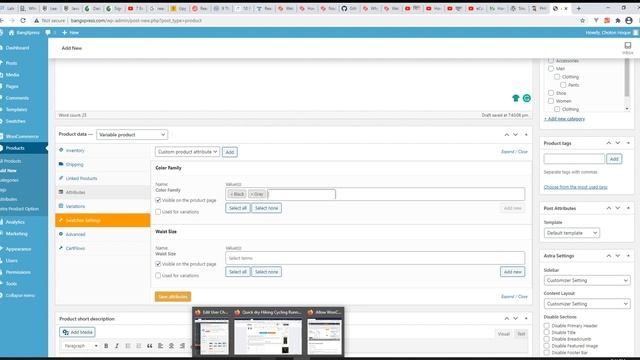
Task: Check the Men category checkbox
Action: tap(551, 69)
